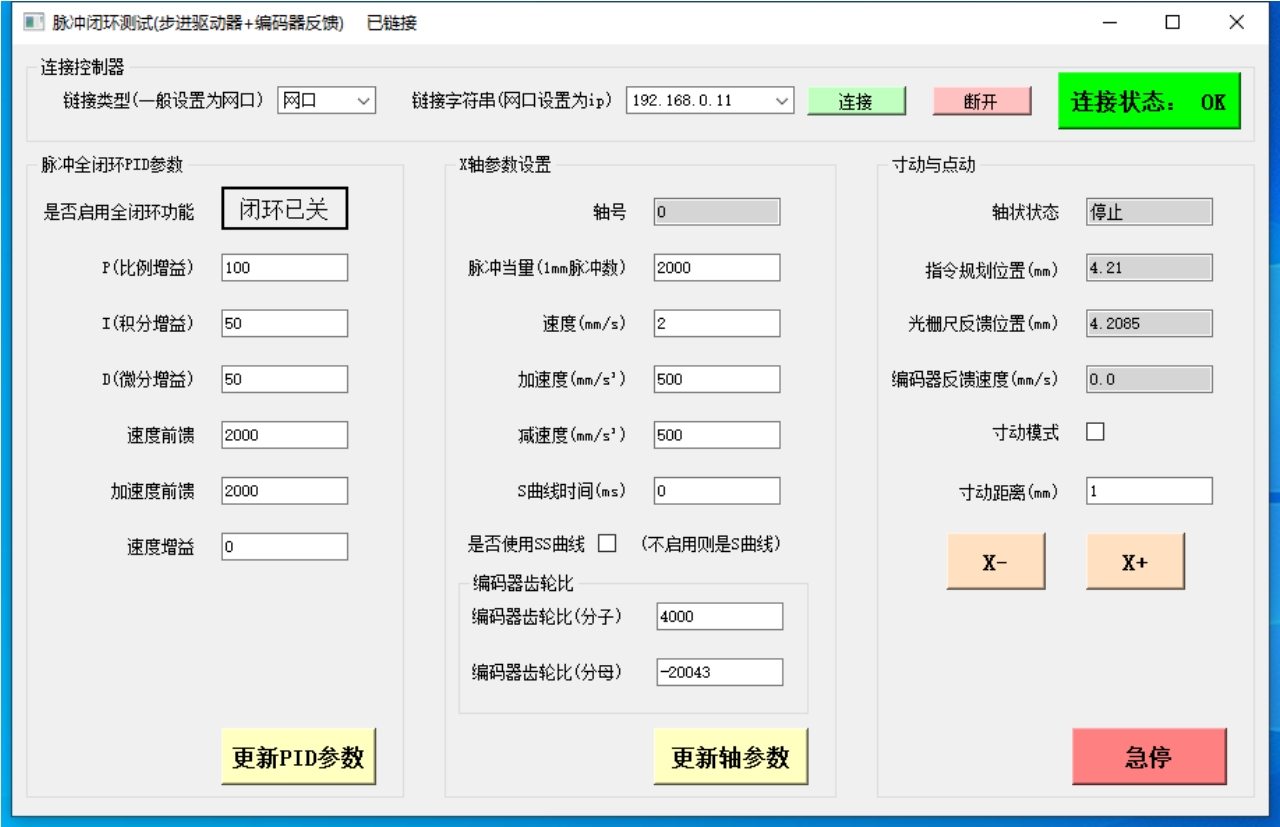Click the 链接字符串(网口设置为ip) label
The height and width of the screenshot is (827, 1280).
(x=511, y=100)
